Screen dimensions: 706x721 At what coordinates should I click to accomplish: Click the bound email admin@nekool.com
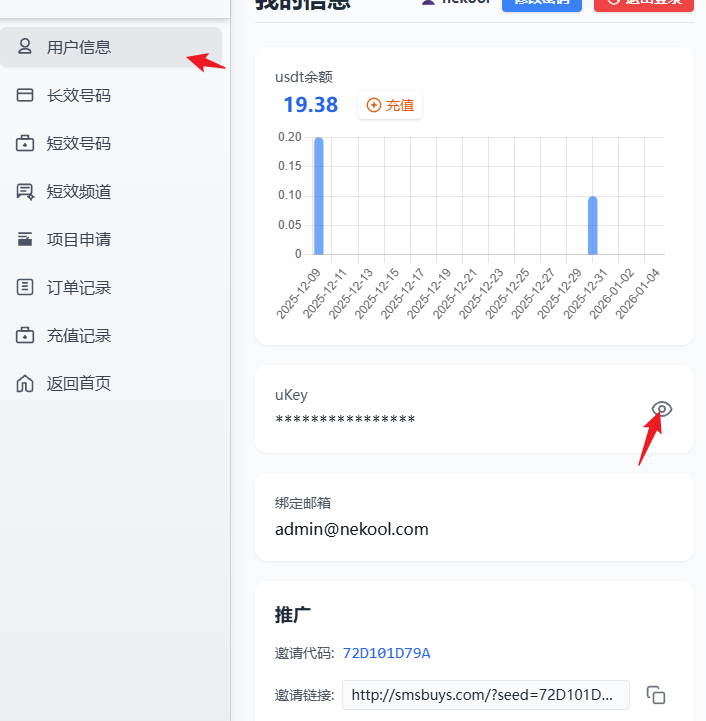pyautogui.click(x=351, y=529)
